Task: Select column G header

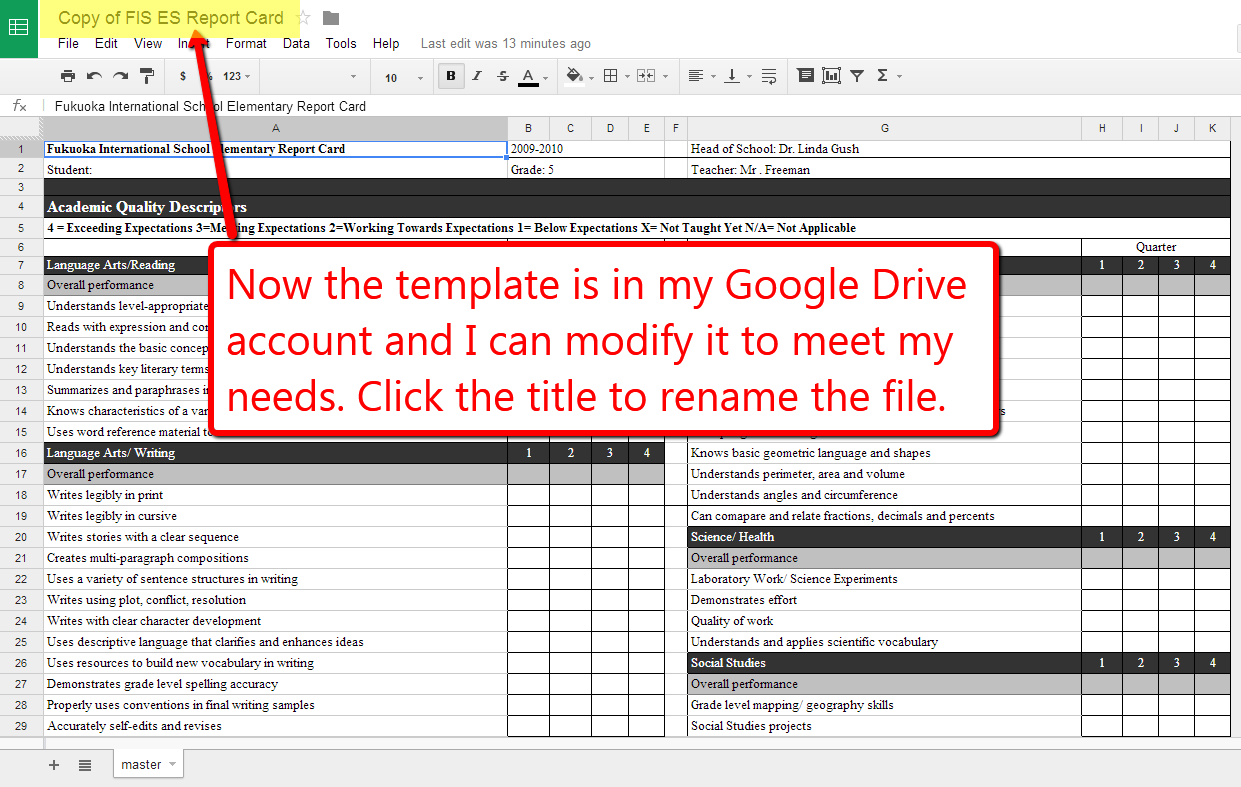Action: tap(885, 128)
